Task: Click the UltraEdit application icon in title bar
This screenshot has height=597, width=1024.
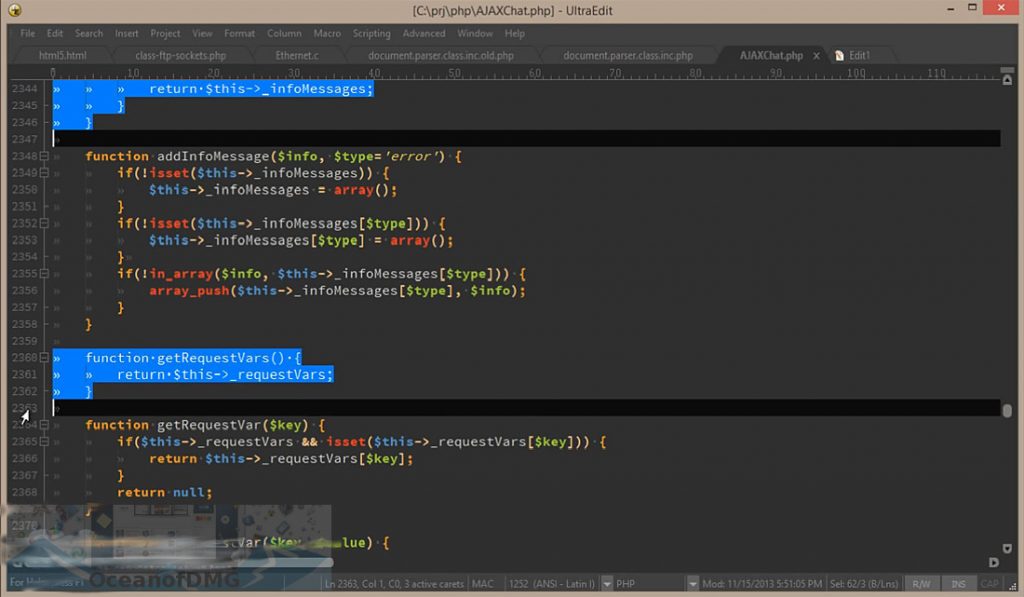Action: (14, 10)
